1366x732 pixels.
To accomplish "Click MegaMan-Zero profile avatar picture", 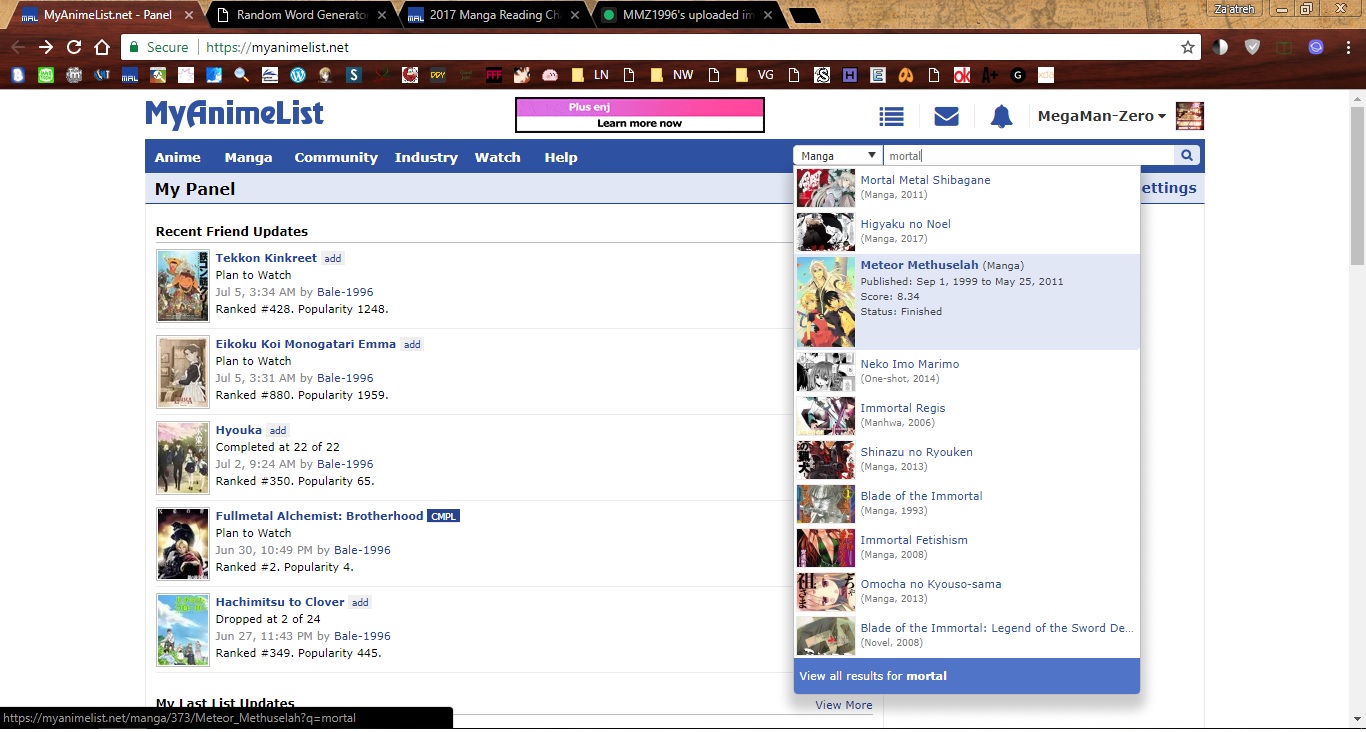I will [1189, 116].
